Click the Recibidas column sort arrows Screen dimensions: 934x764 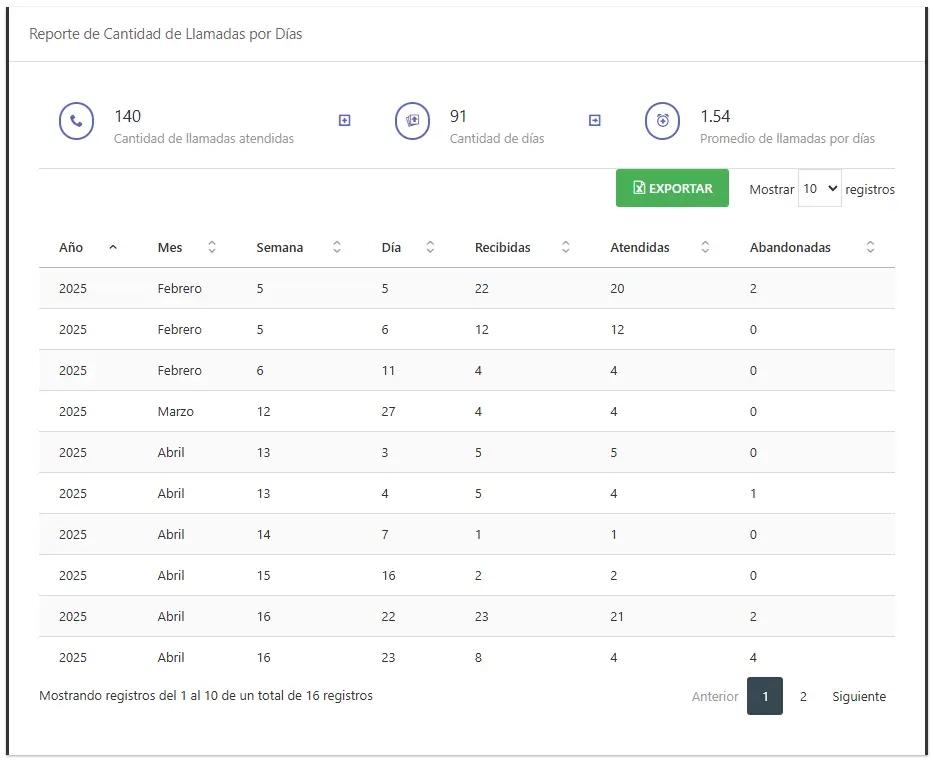pos(566,247)
